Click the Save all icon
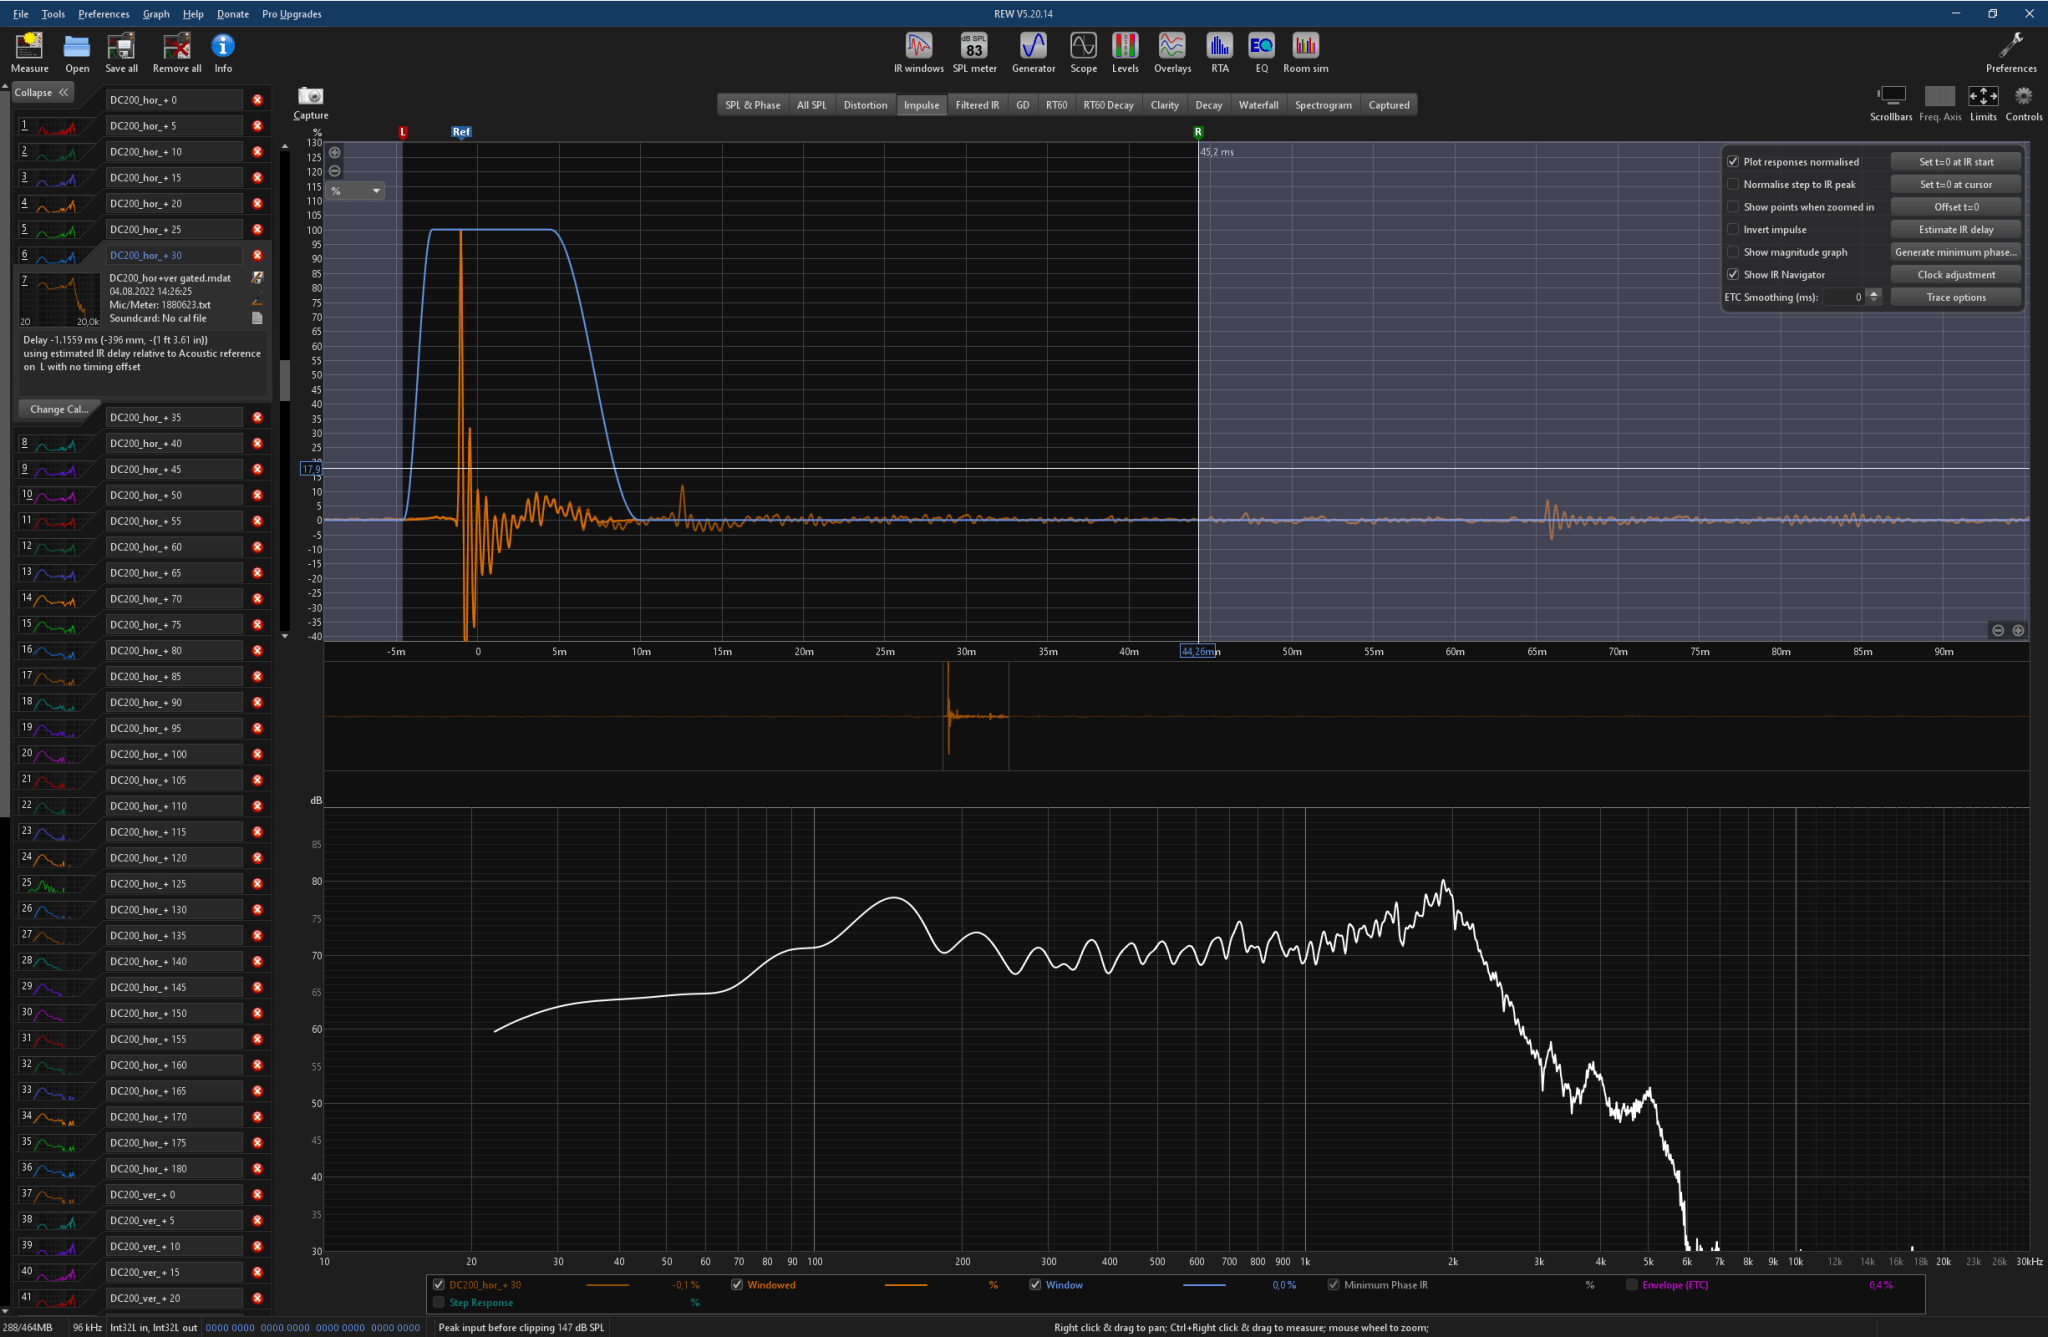This screenshot has height=1337, width=2048. [121, 52]
